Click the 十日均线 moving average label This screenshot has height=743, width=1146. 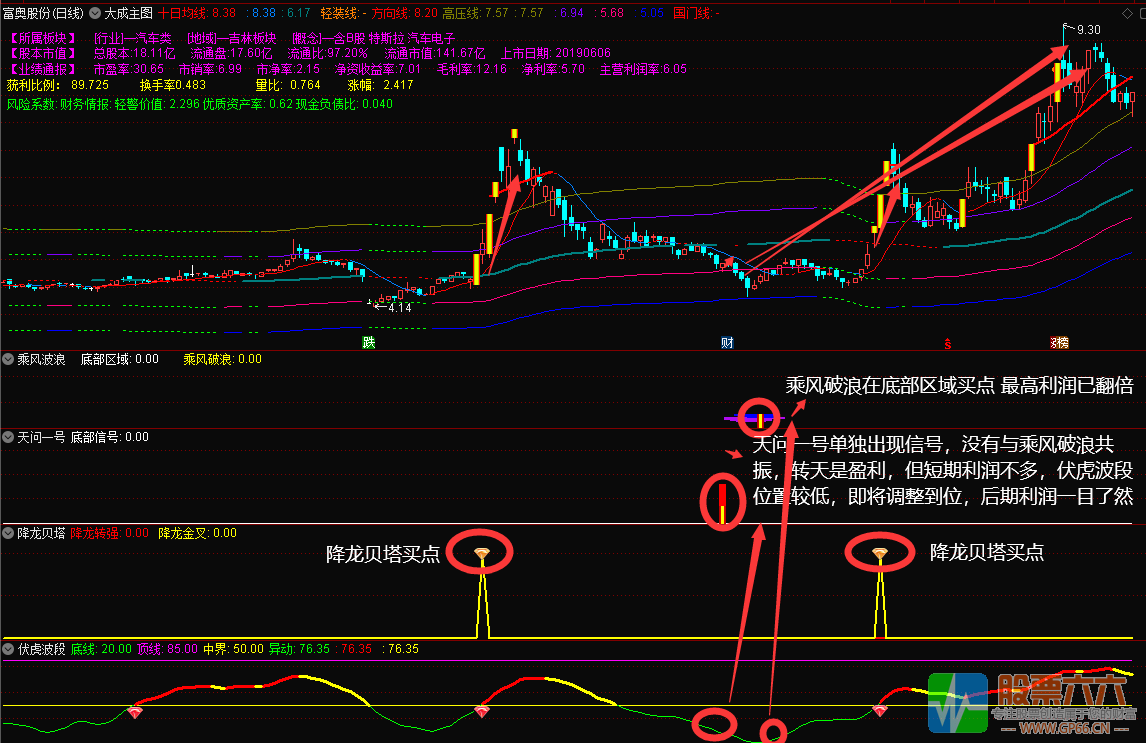[183, 13]
